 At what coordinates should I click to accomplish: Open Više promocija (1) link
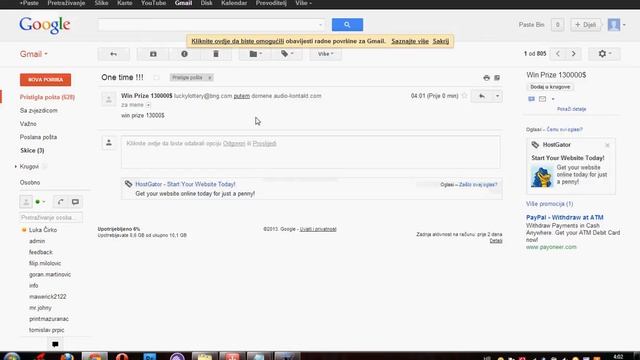point(549,204)
